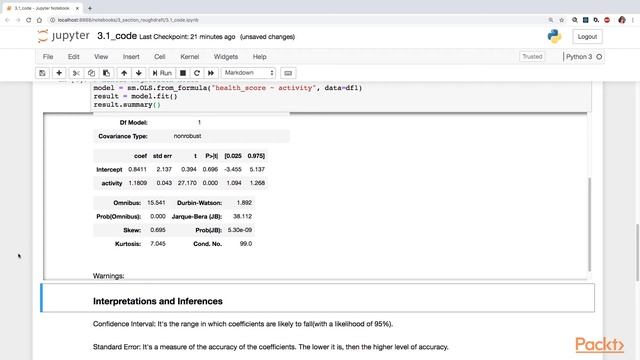Viewport: 640px width, 360px height.
Task: Click the Durbin-Watson value 1.892
Action: tap(244, 203)
